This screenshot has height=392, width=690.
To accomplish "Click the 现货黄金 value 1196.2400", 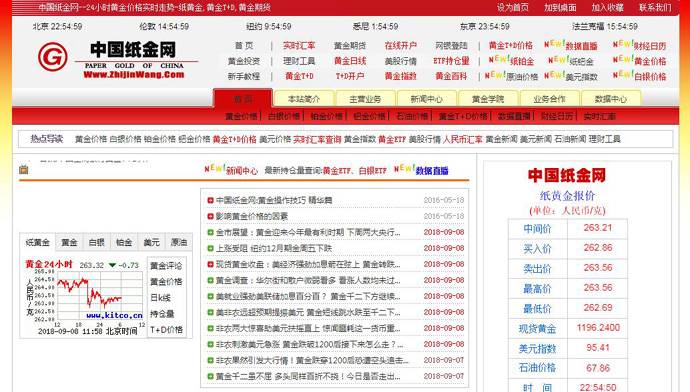I will click(598, 328).
